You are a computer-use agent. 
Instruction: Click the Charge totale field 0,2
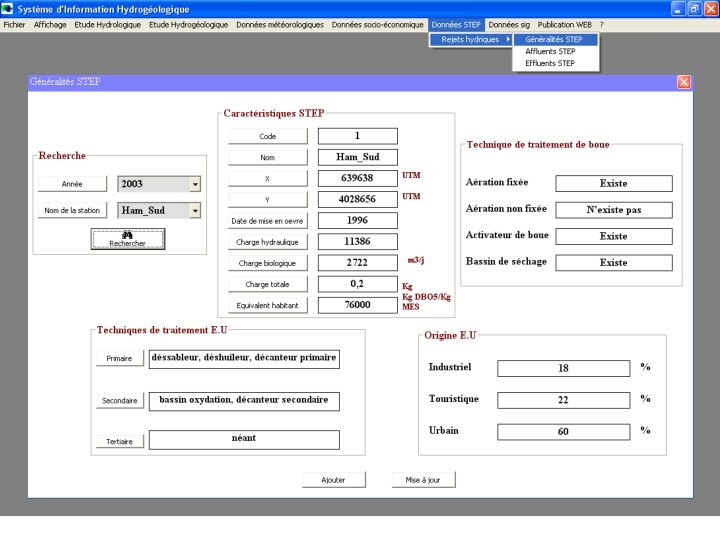[358, 284]
